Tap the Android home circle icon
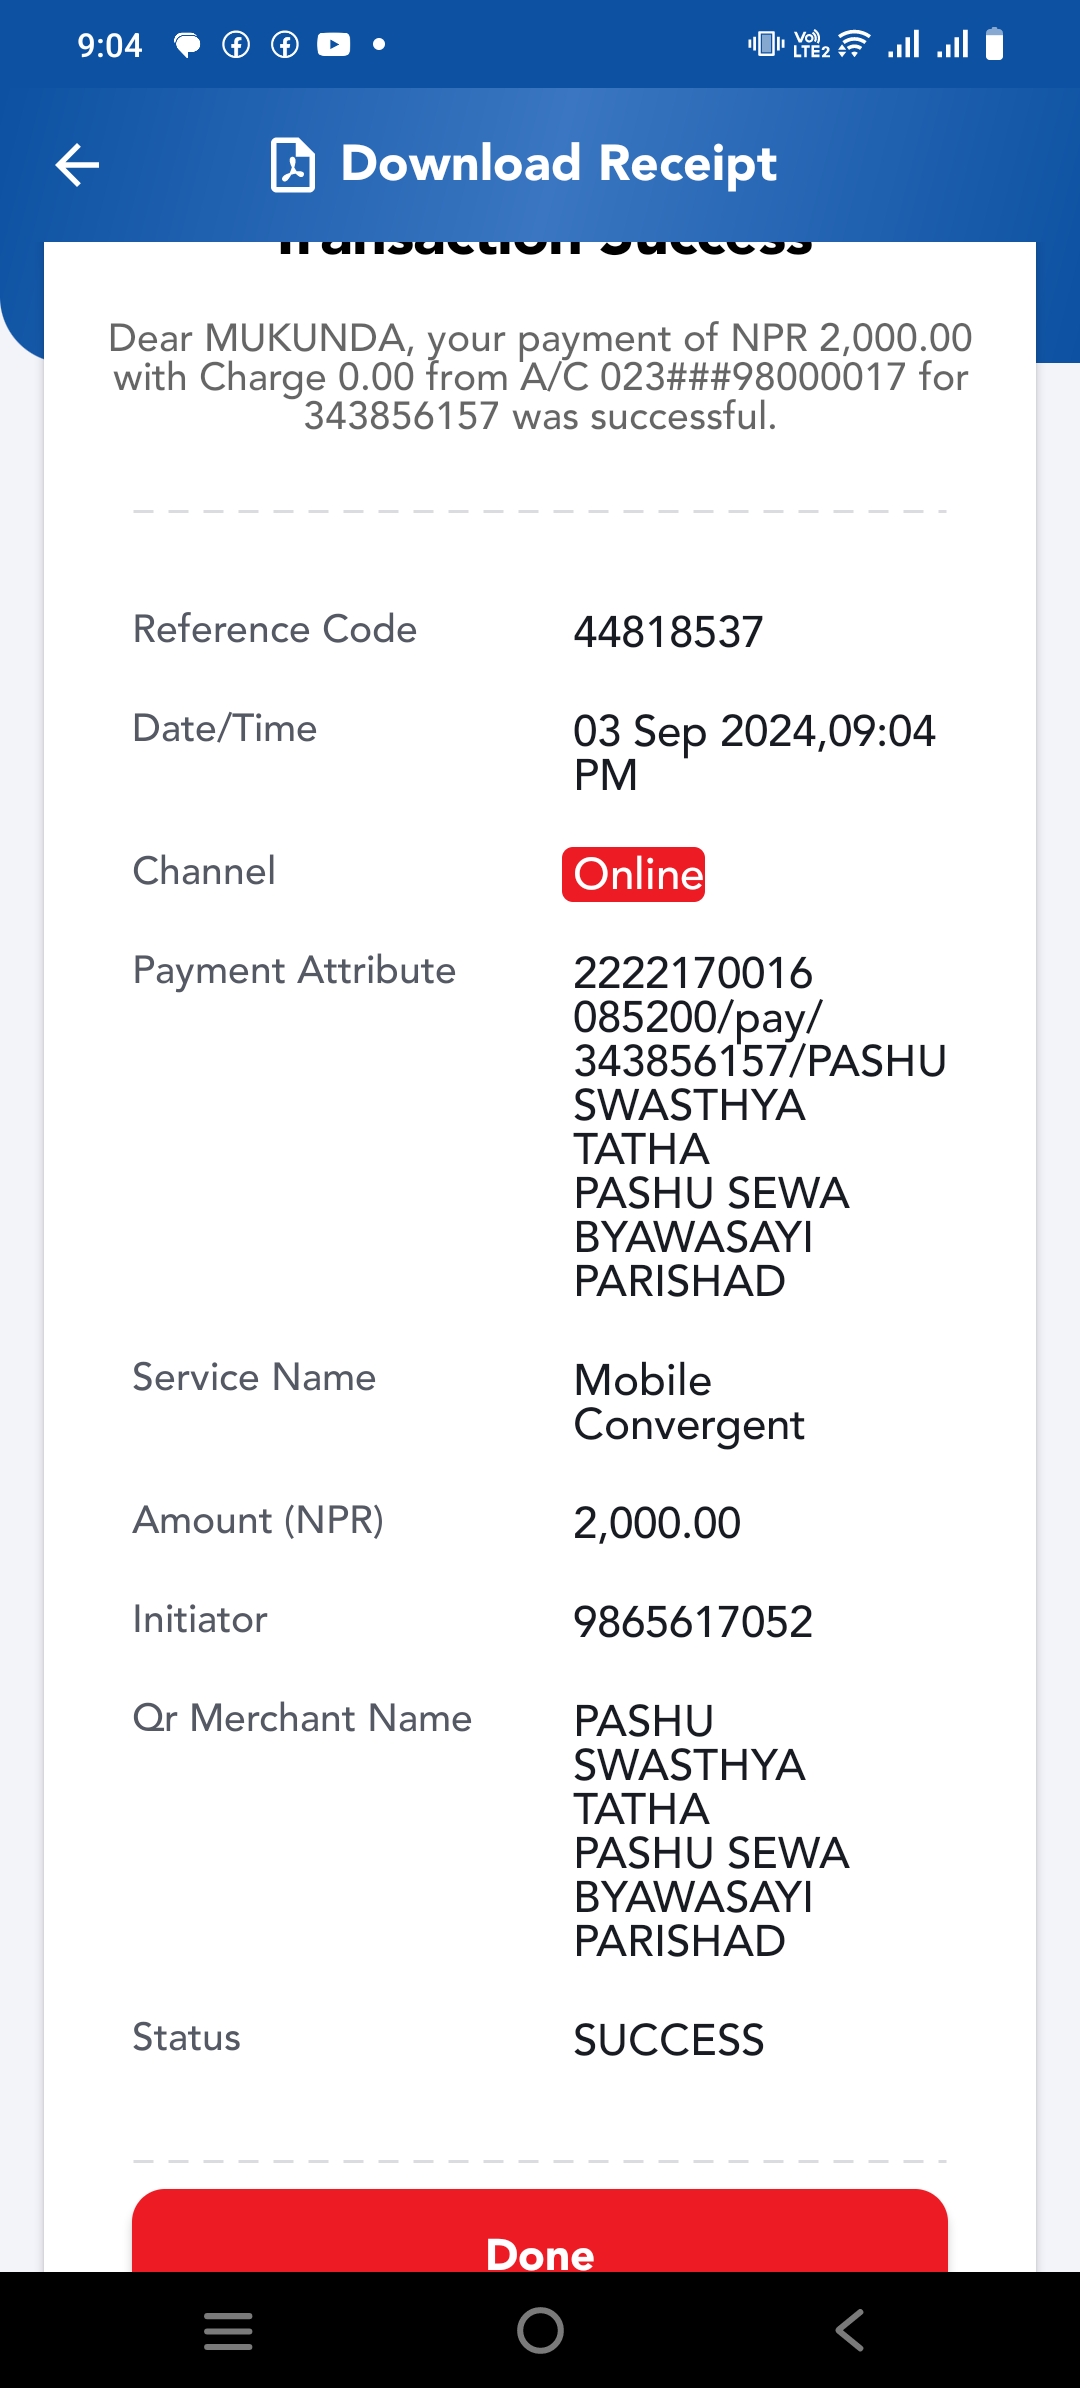Image resolution: width=1080 pixels, height=2388 pixels. click(540, 2330)
